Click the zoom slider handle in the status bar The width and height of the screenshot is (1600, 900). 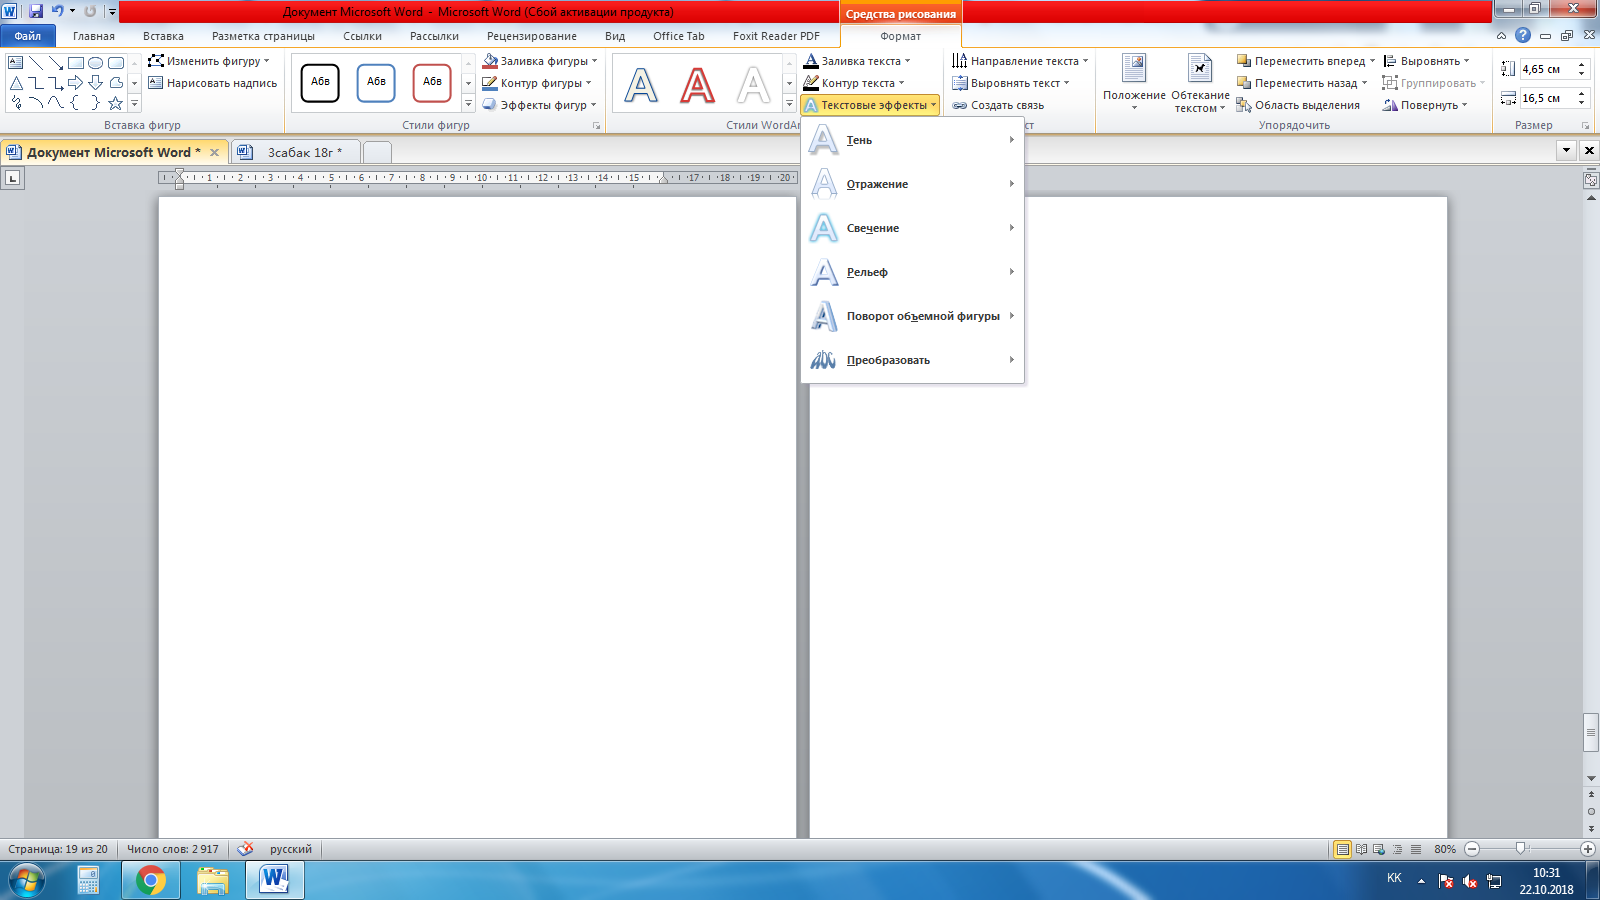pos(1520,849)
